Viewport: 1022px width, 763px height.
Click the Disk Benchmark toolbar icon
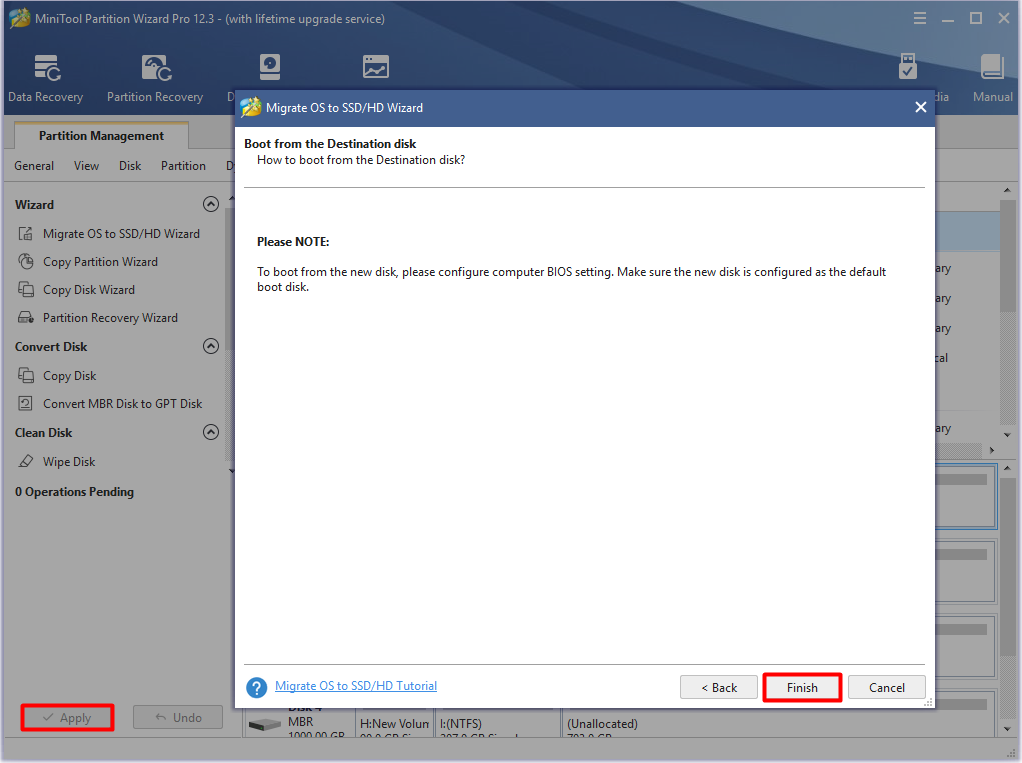(269, 67)
